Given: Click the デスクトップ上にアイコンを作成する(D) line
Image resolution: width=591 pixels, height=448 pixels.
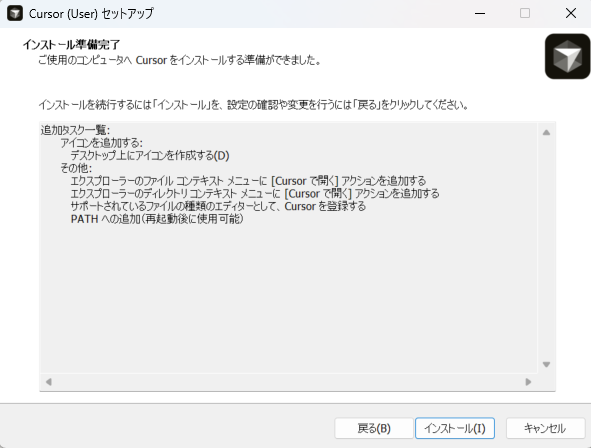Looking at the screenshot, I should click(x=150, y=156).
